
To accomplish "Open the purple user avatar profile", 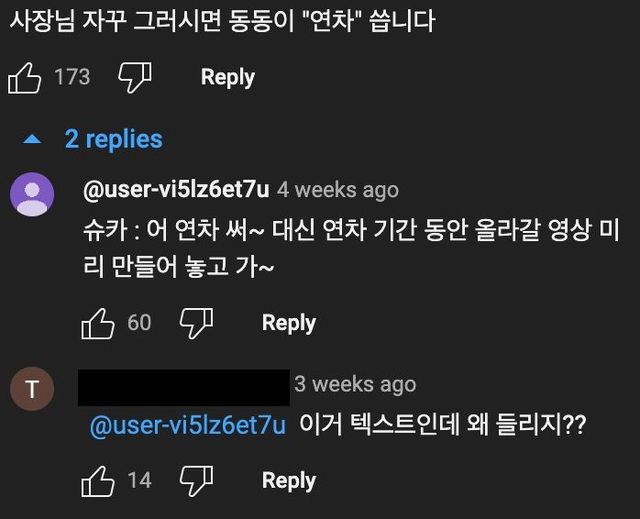I will point(32,194).
